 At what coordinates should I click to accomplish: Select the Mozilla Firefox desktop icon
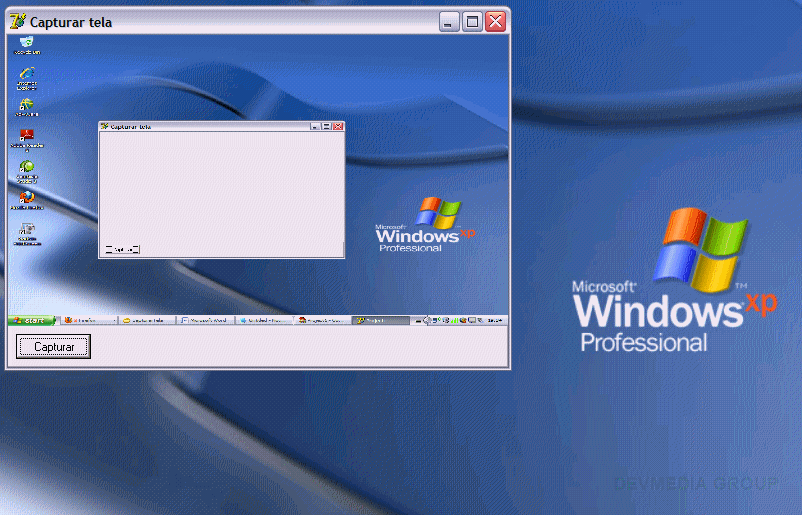(27, 198)
